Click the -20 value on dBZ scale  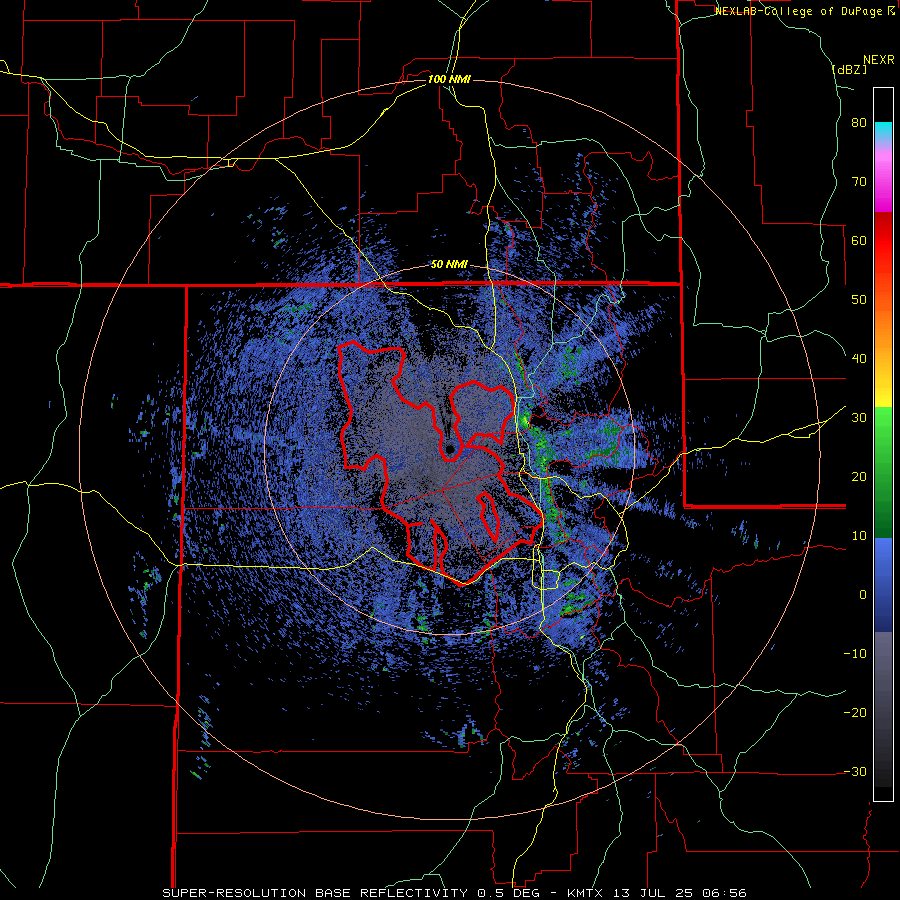coord(855,712)
